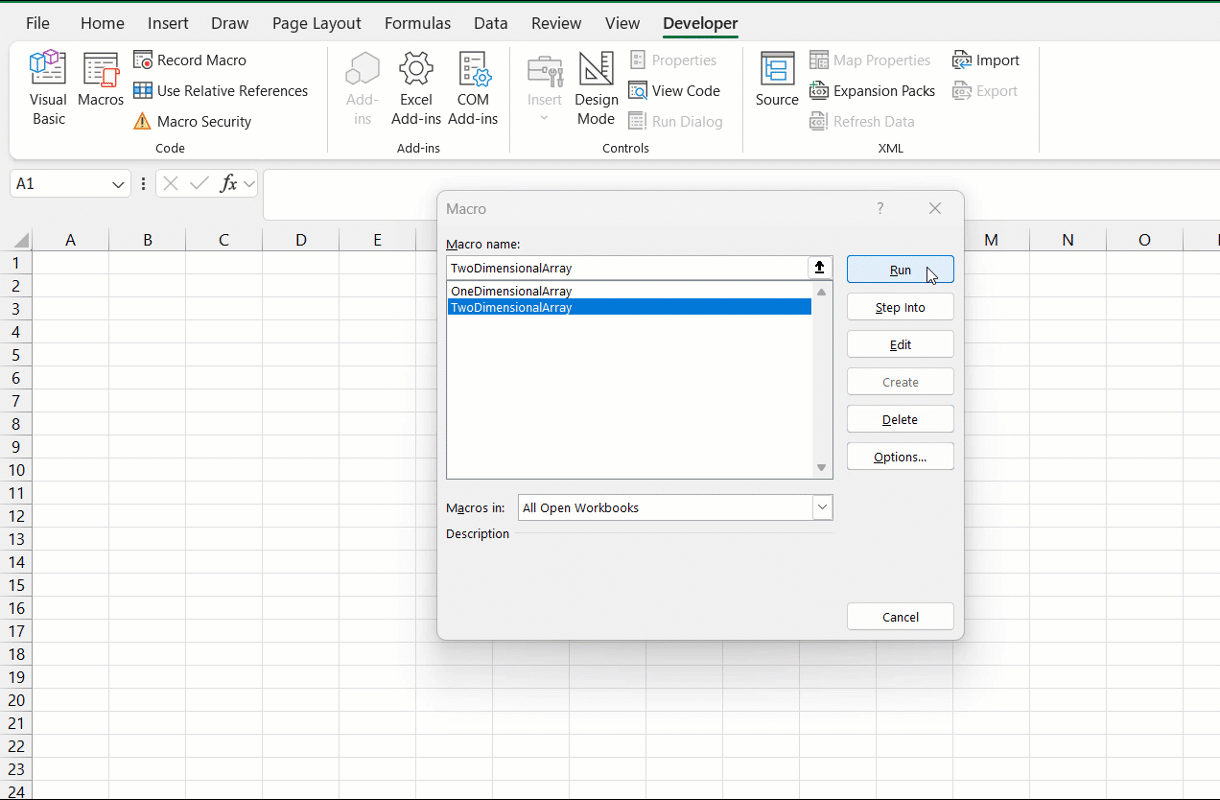This screenshot has height=800, width=1220.
Task: Click View Code in Controls
Action: click(675, 91)
